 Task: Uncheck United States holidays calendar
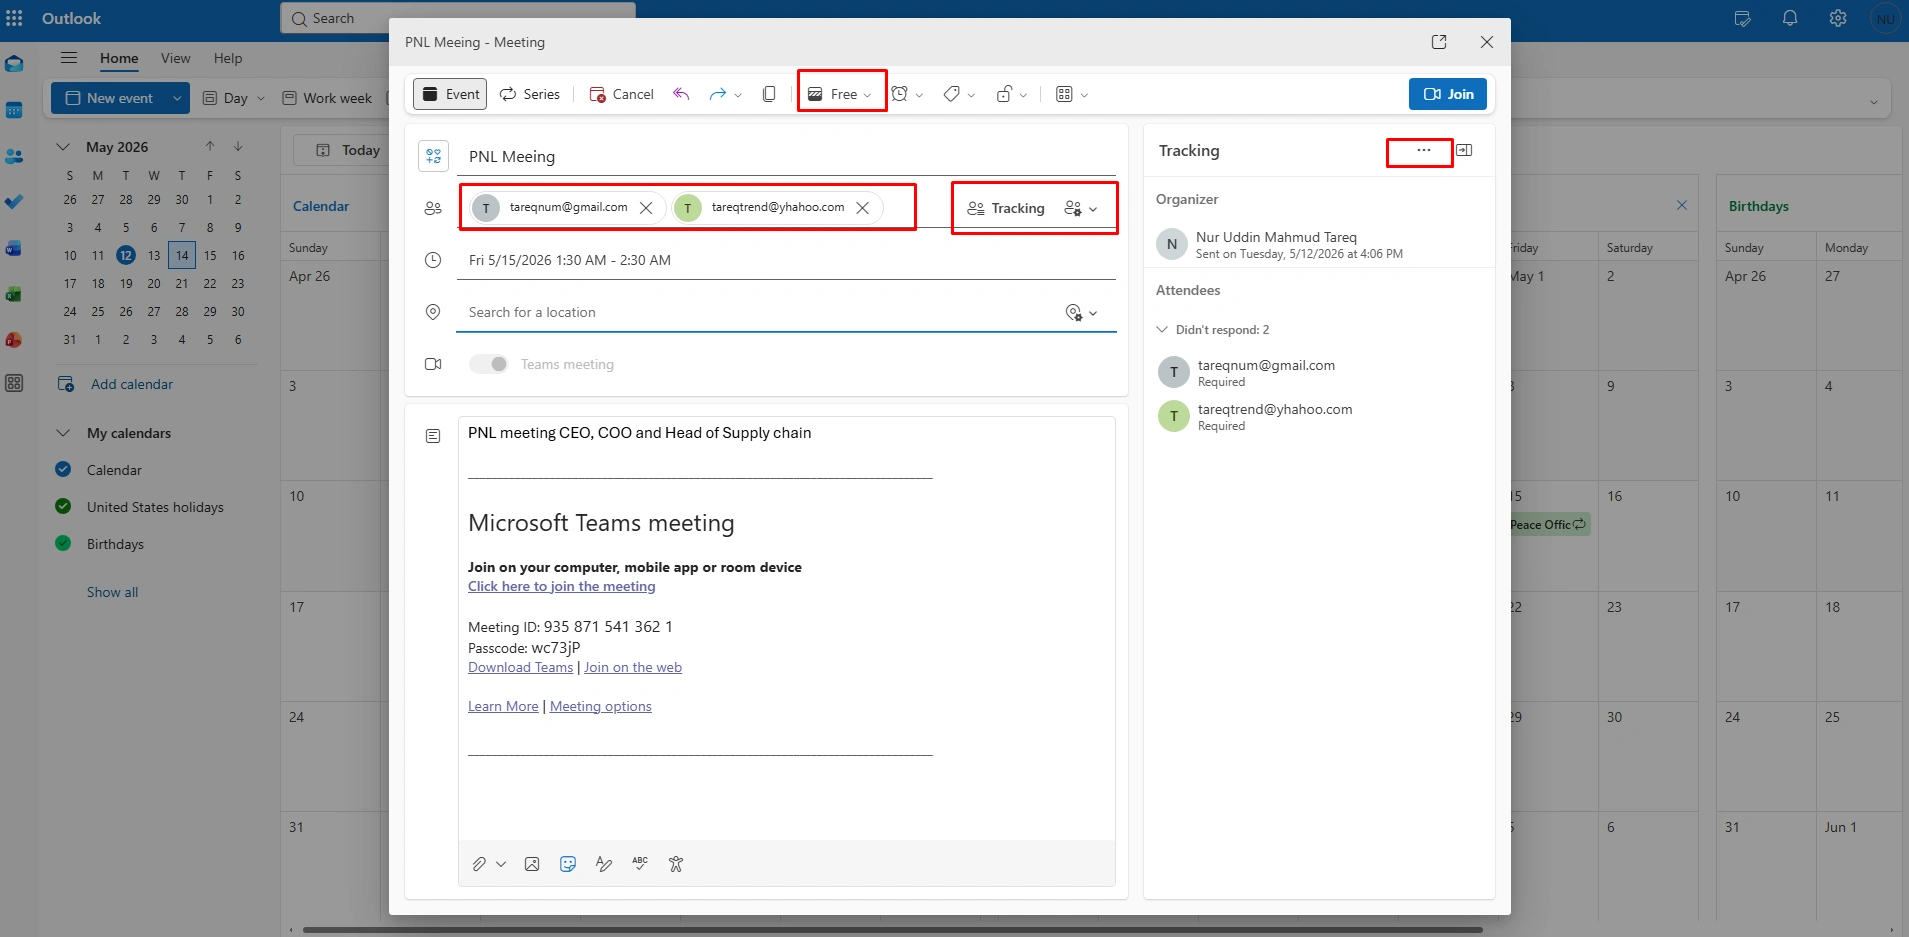(x=63, y=506)
